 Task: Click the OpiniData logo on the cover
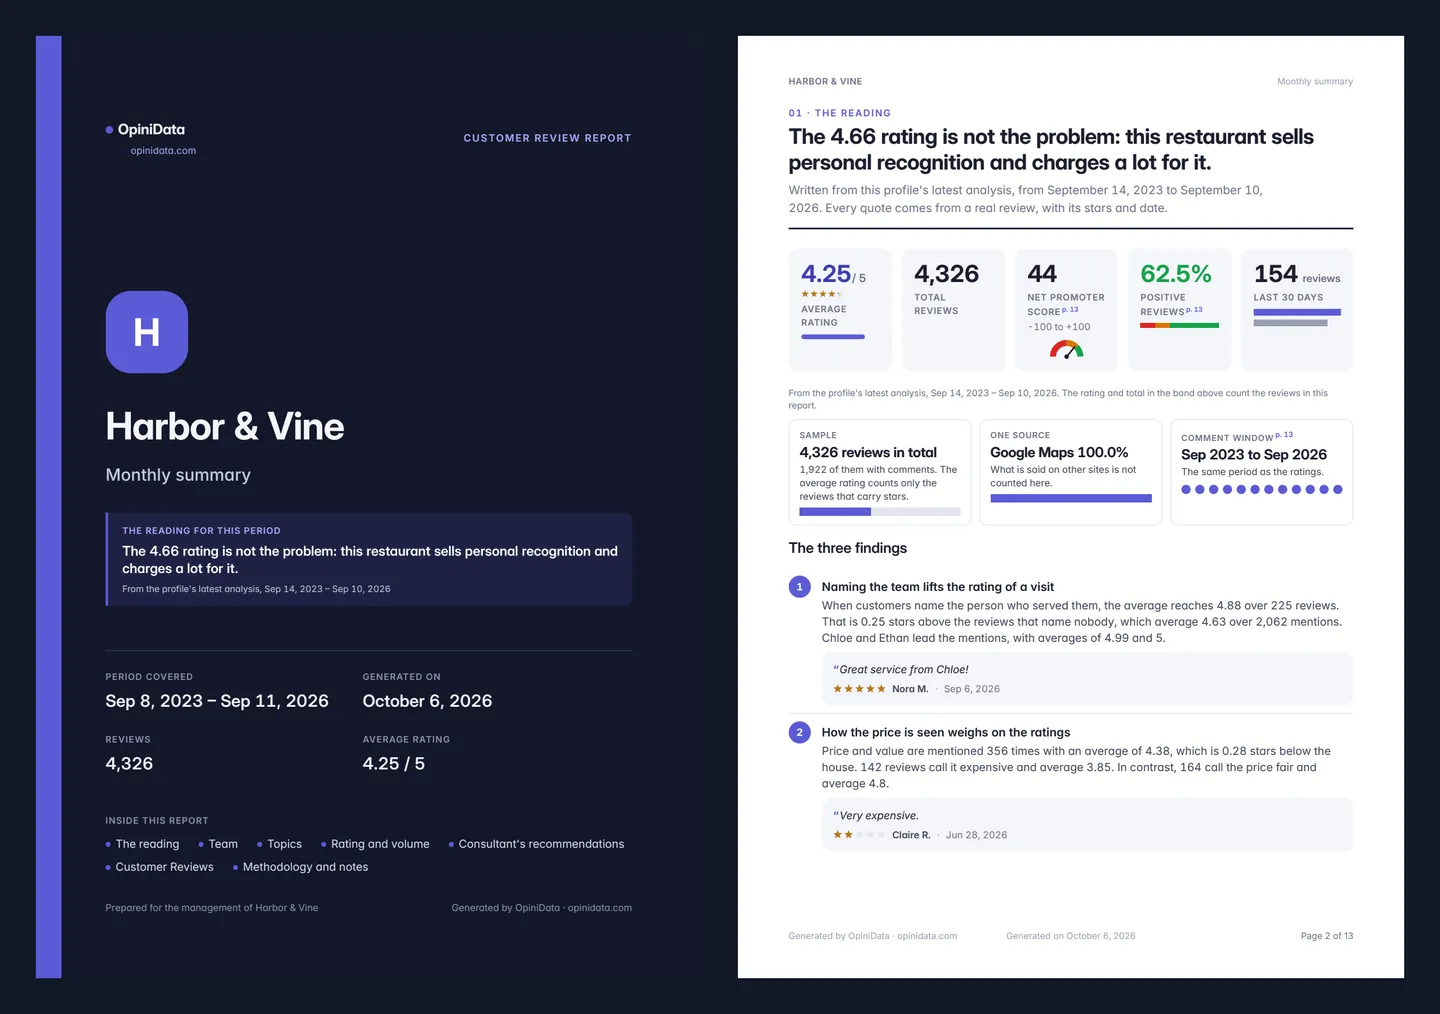pyautogui.click(x=145, y=129)
